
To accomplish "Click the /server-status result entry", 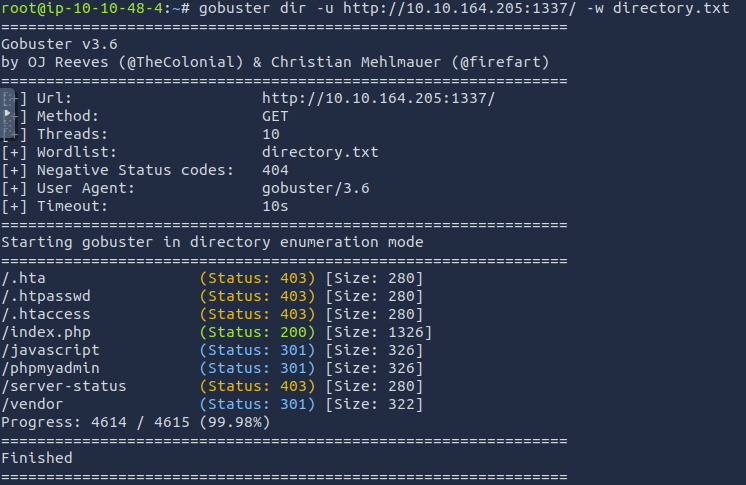I will tap(64, 386).
